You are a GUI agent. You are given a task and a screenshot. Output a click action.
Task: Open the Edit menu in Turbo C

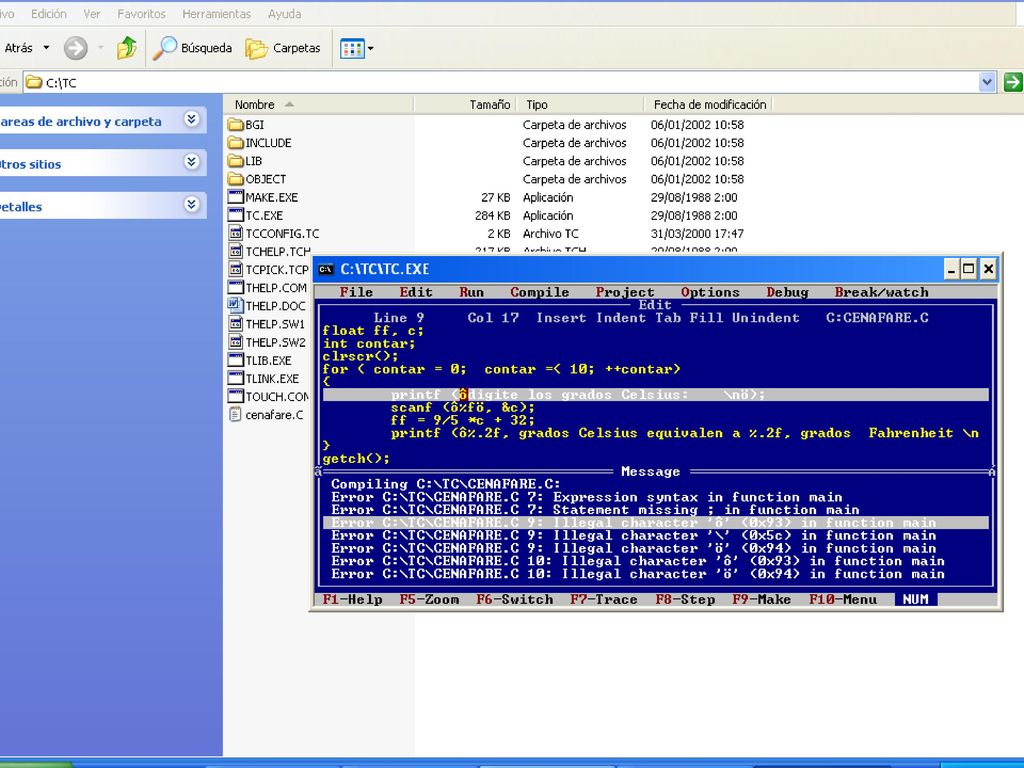tap(416, 293)
